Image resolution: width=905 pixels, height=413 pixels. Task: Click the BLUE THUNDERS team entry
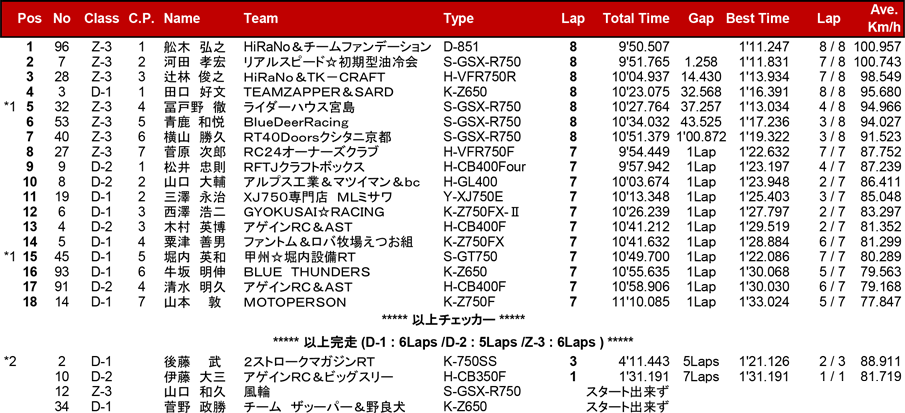(x=293, y=271)
